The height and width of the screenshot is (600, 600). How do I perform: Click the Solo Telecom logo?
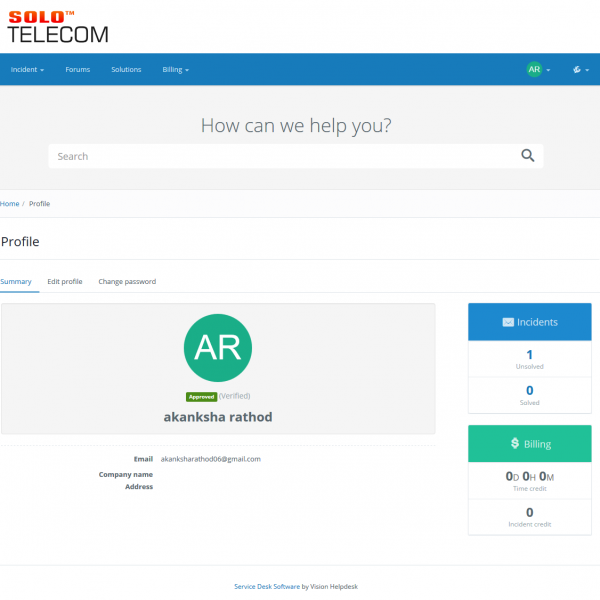coord(58,26)
